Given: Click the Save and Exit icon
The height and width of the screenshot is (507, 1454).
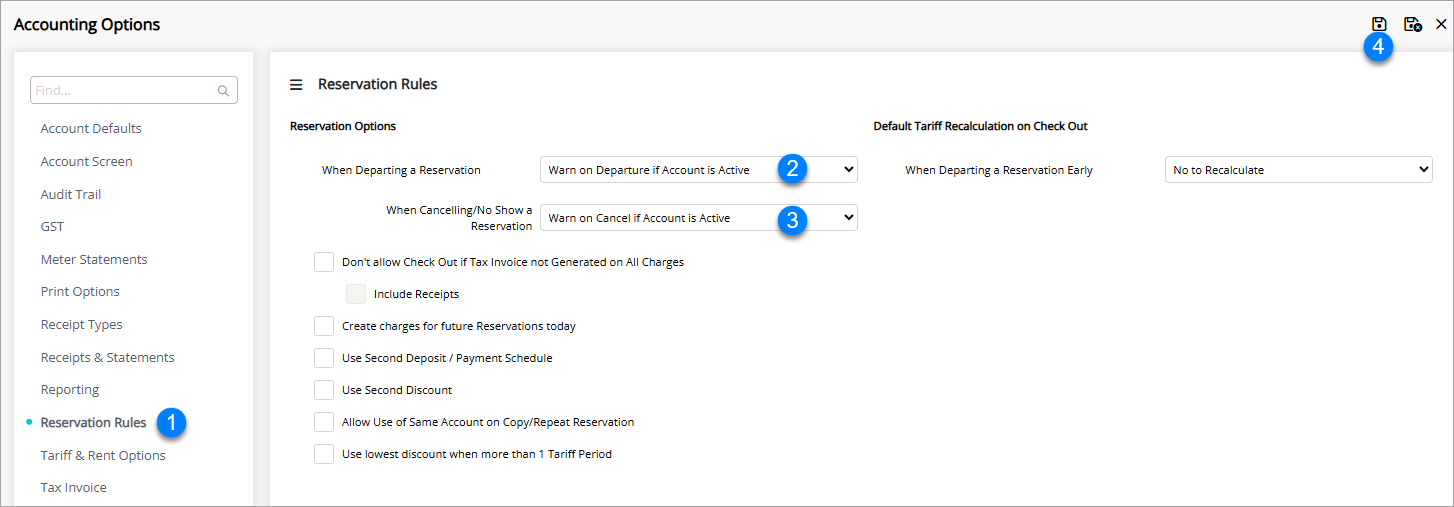Looking at the screenshot, I should click(1412, 24).
